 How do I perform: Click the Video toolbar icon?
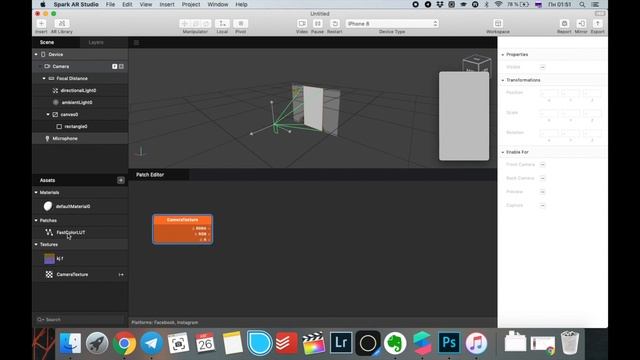[x=302, y=23]
